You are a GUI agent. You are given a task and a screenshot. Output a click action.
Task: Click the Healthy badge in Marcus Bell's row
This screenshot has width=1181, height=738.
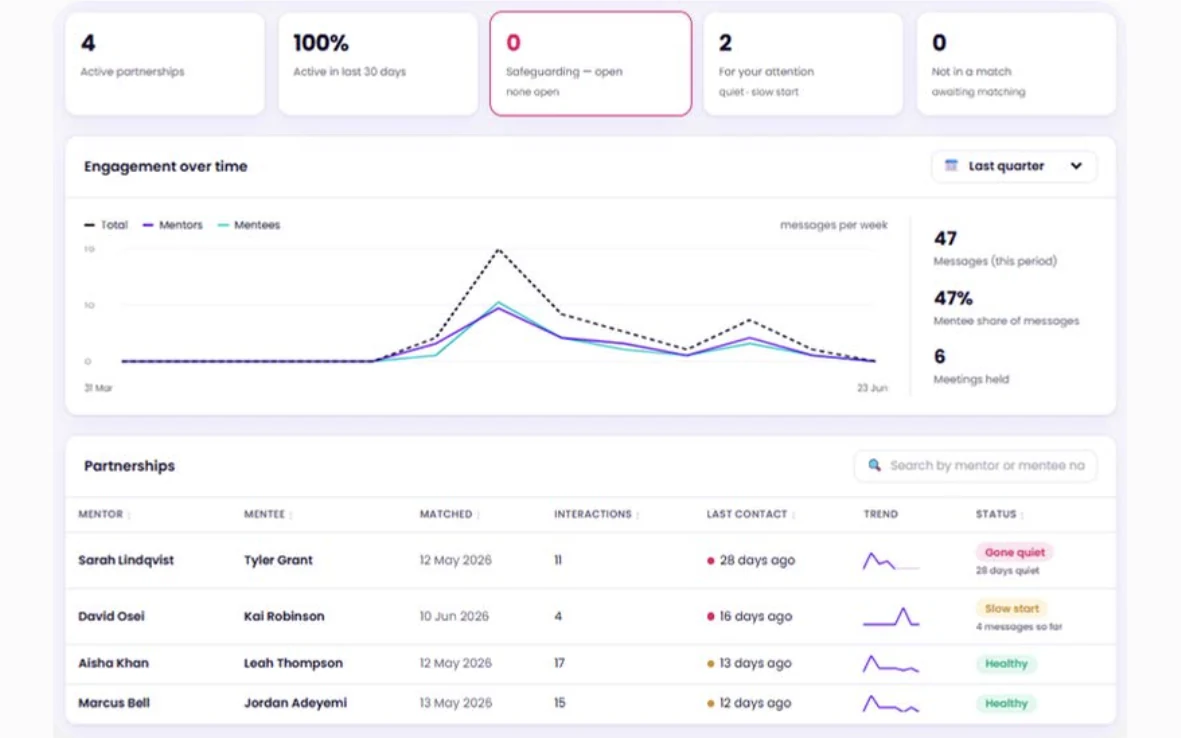pos(1006,703)
